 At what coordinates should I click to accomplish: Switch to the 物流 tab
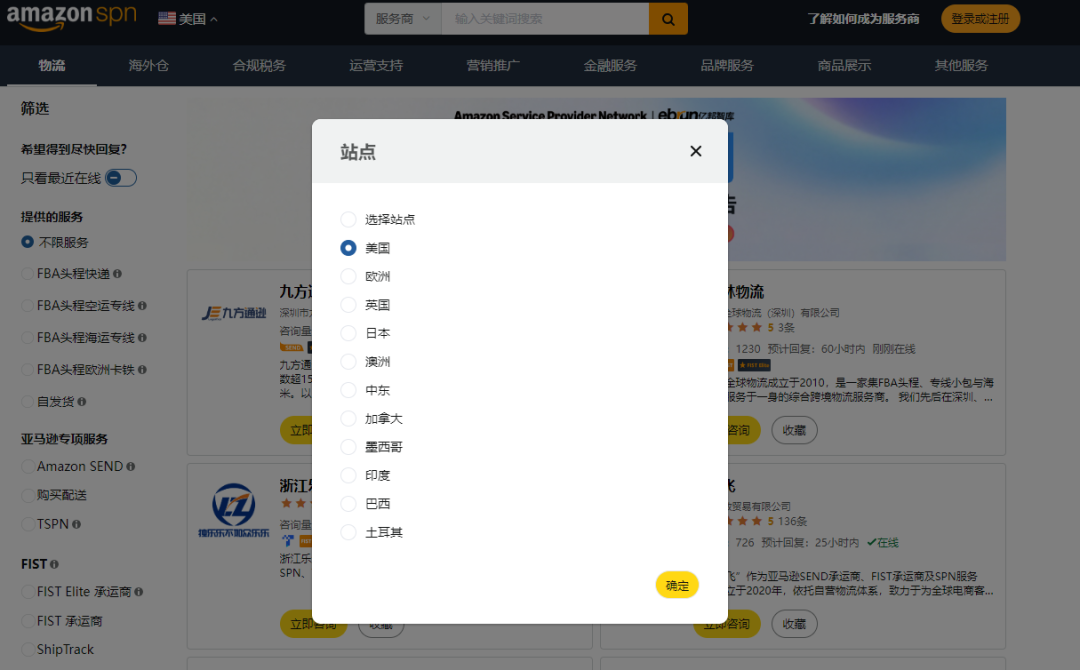pos(52,65)
